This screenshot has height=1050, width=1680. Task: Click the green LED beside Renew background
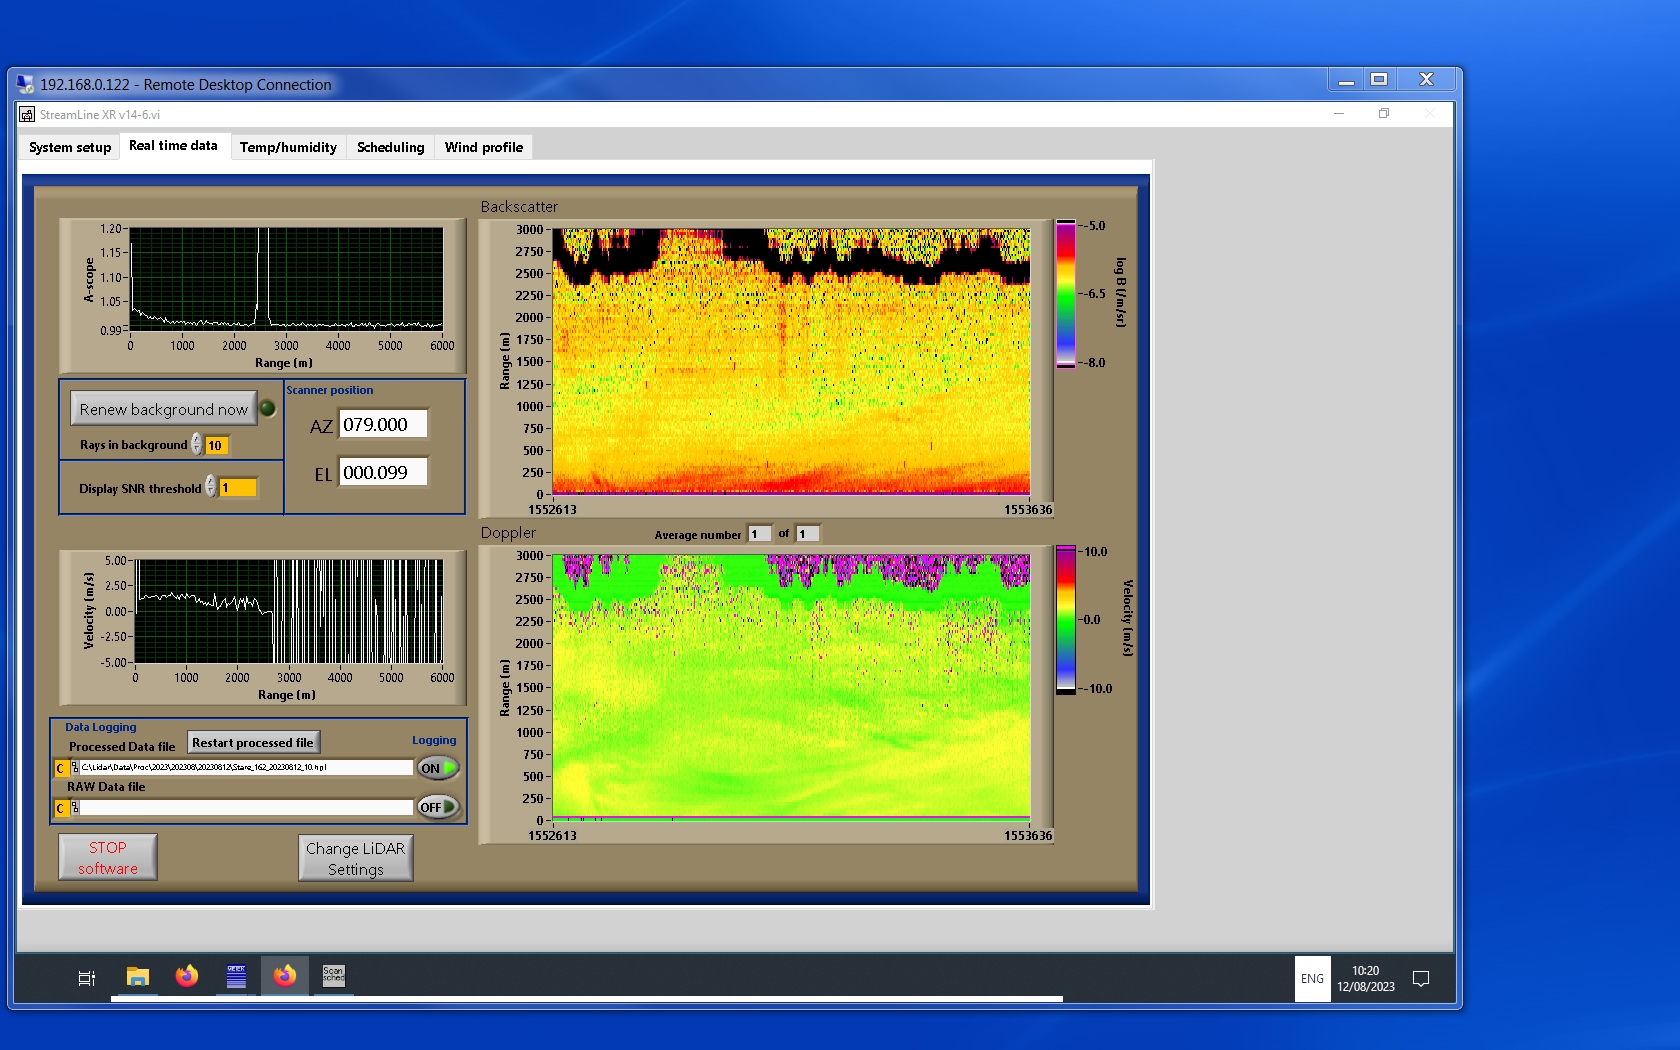pyautogui.click(x=268, y=408)
